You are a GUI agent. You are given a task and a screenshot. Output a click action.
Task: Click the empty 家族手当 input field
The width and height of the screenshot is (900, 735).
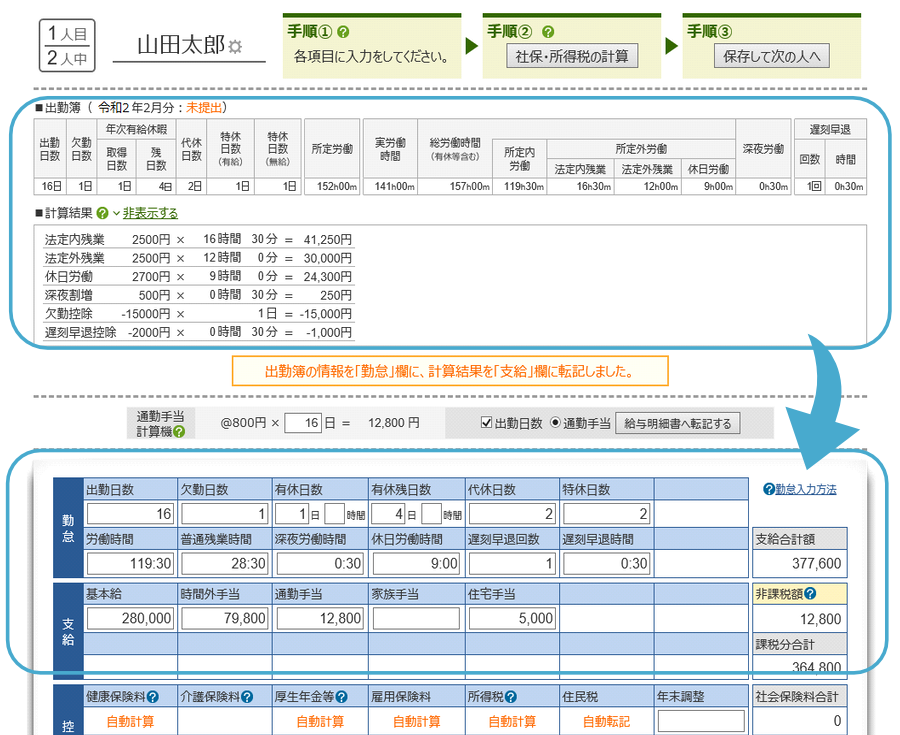pos(417,619)
